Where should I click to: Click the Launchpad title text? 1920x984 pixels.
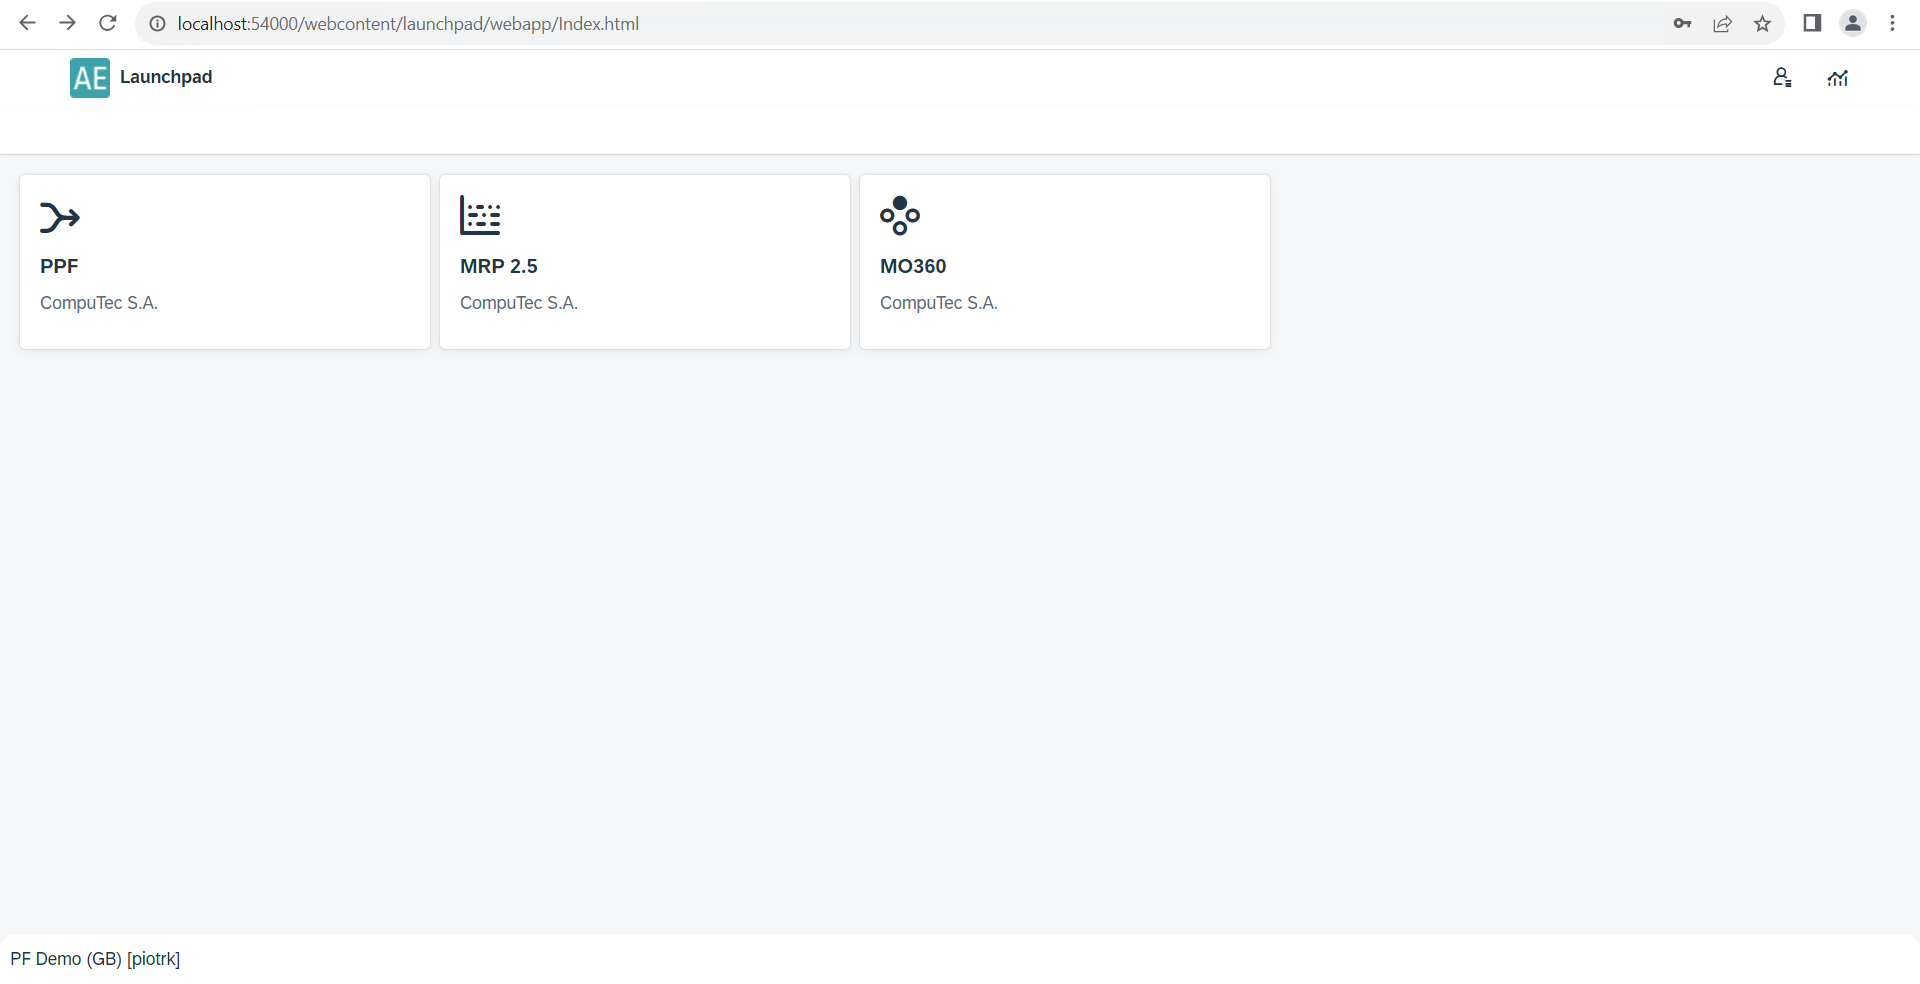click(166, 77)
